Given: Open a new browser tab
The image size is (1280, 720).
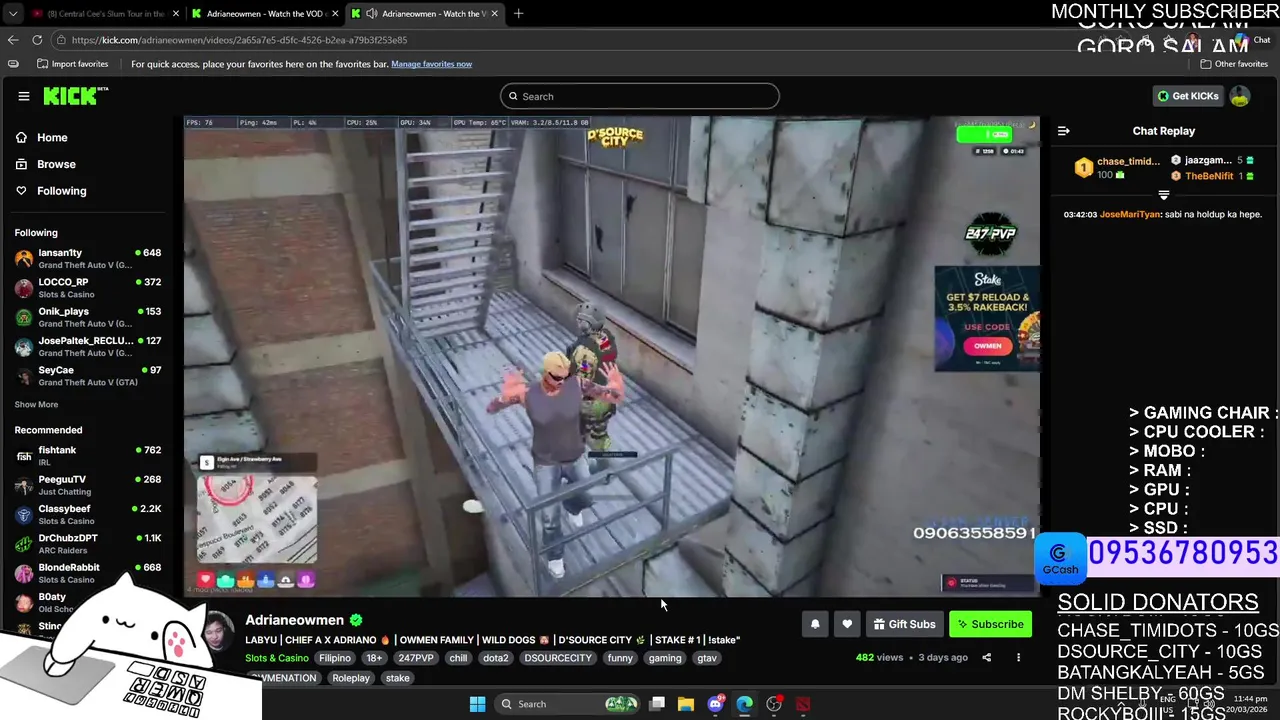Looking at the screenshot, I should click(518, 13).
